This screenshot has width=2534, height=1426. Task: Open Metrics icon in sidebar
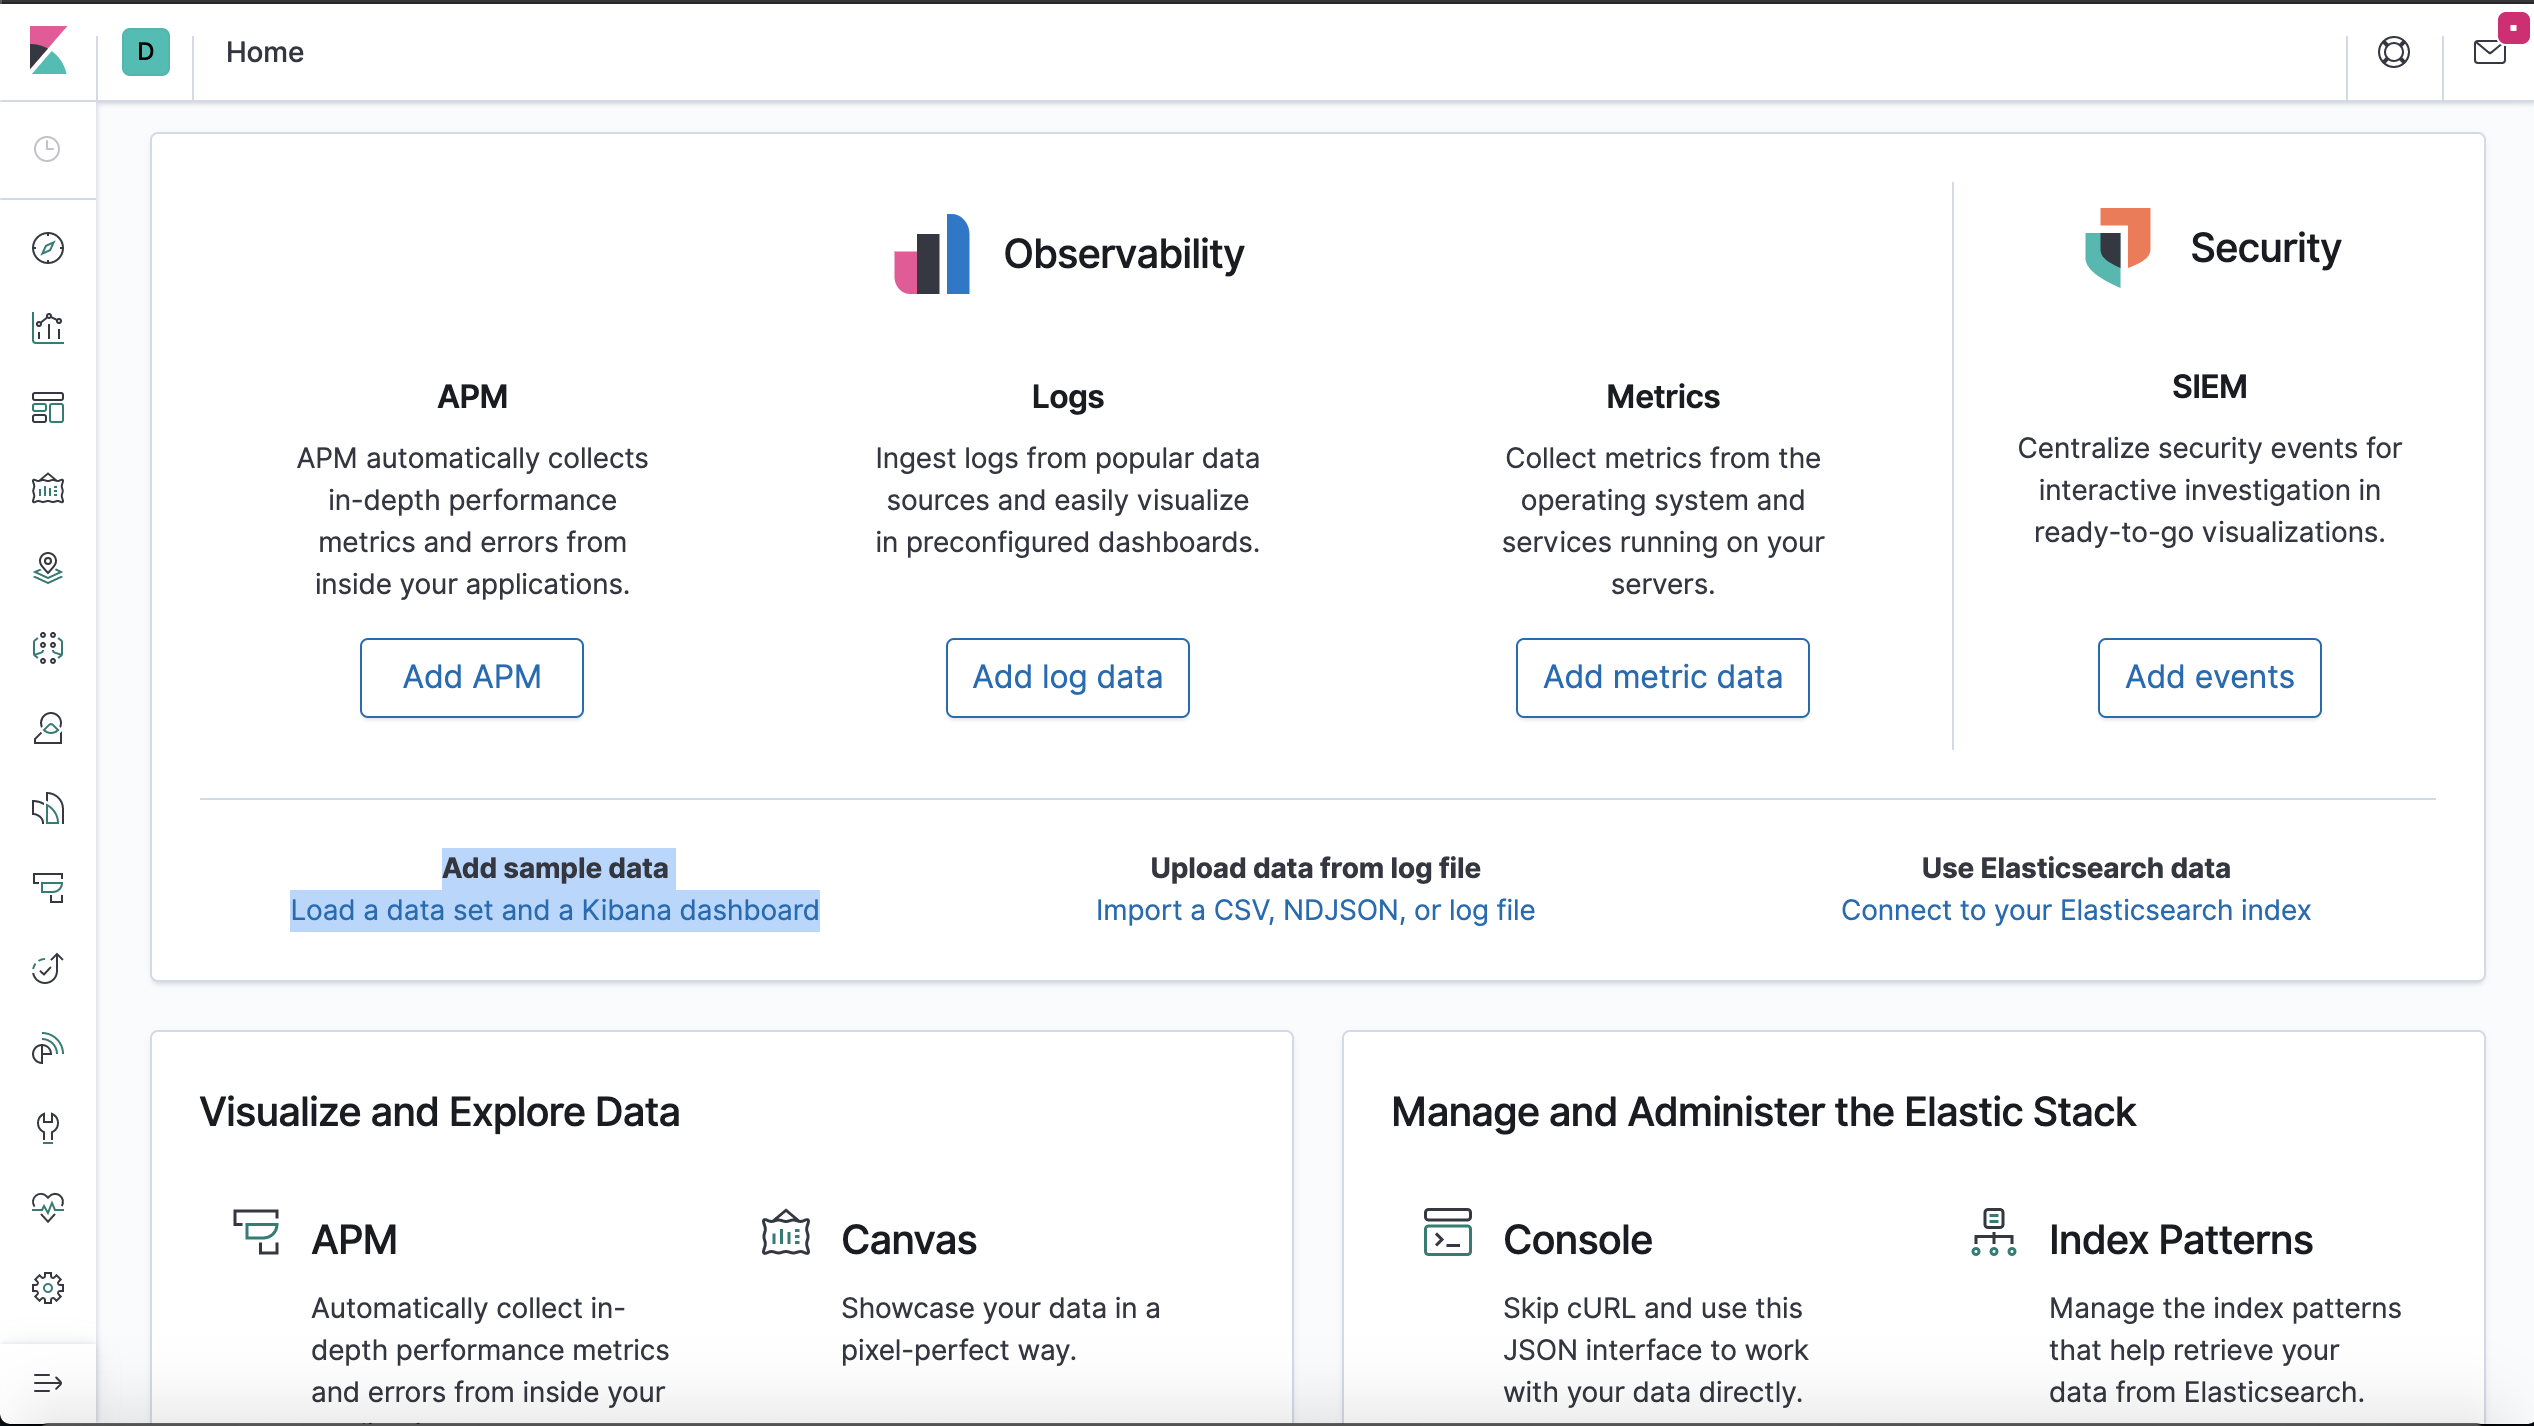point(48,728)
